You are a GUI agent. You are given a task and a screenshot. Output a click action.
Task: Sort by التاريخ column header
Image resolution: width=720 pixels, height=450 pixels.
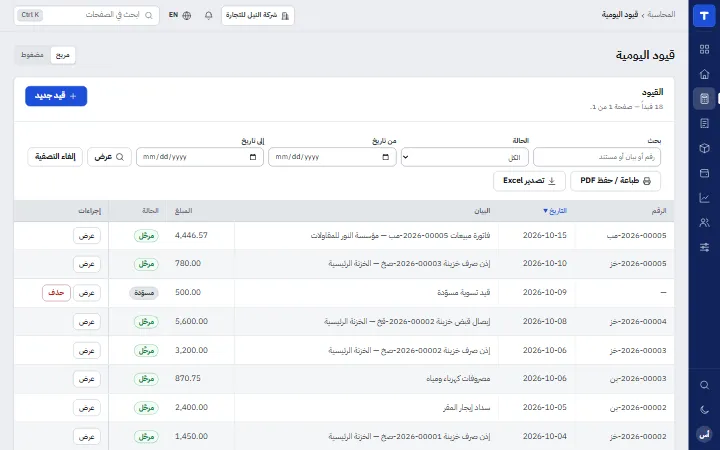(x=555, y=211)
